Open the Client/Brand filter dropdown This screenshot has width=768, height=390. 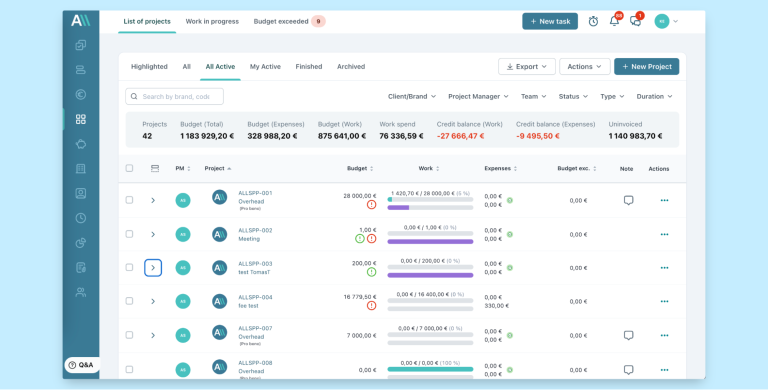tap(412, 97)
